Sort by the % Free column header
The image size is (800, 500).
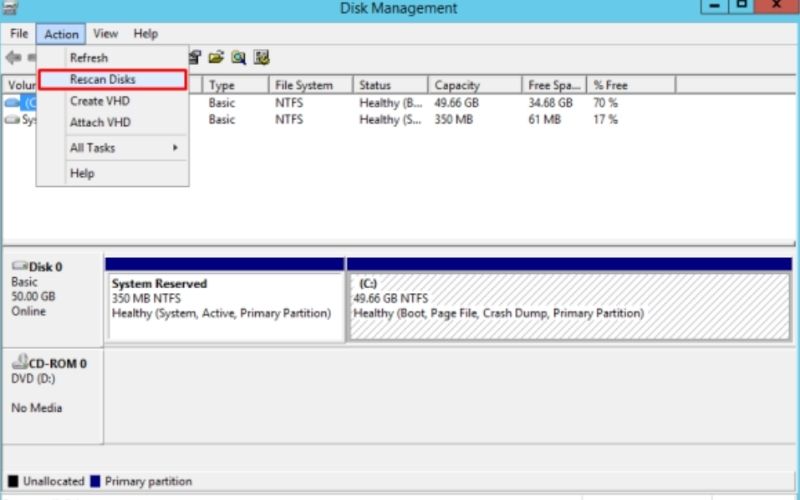click(x=631, y=85)
